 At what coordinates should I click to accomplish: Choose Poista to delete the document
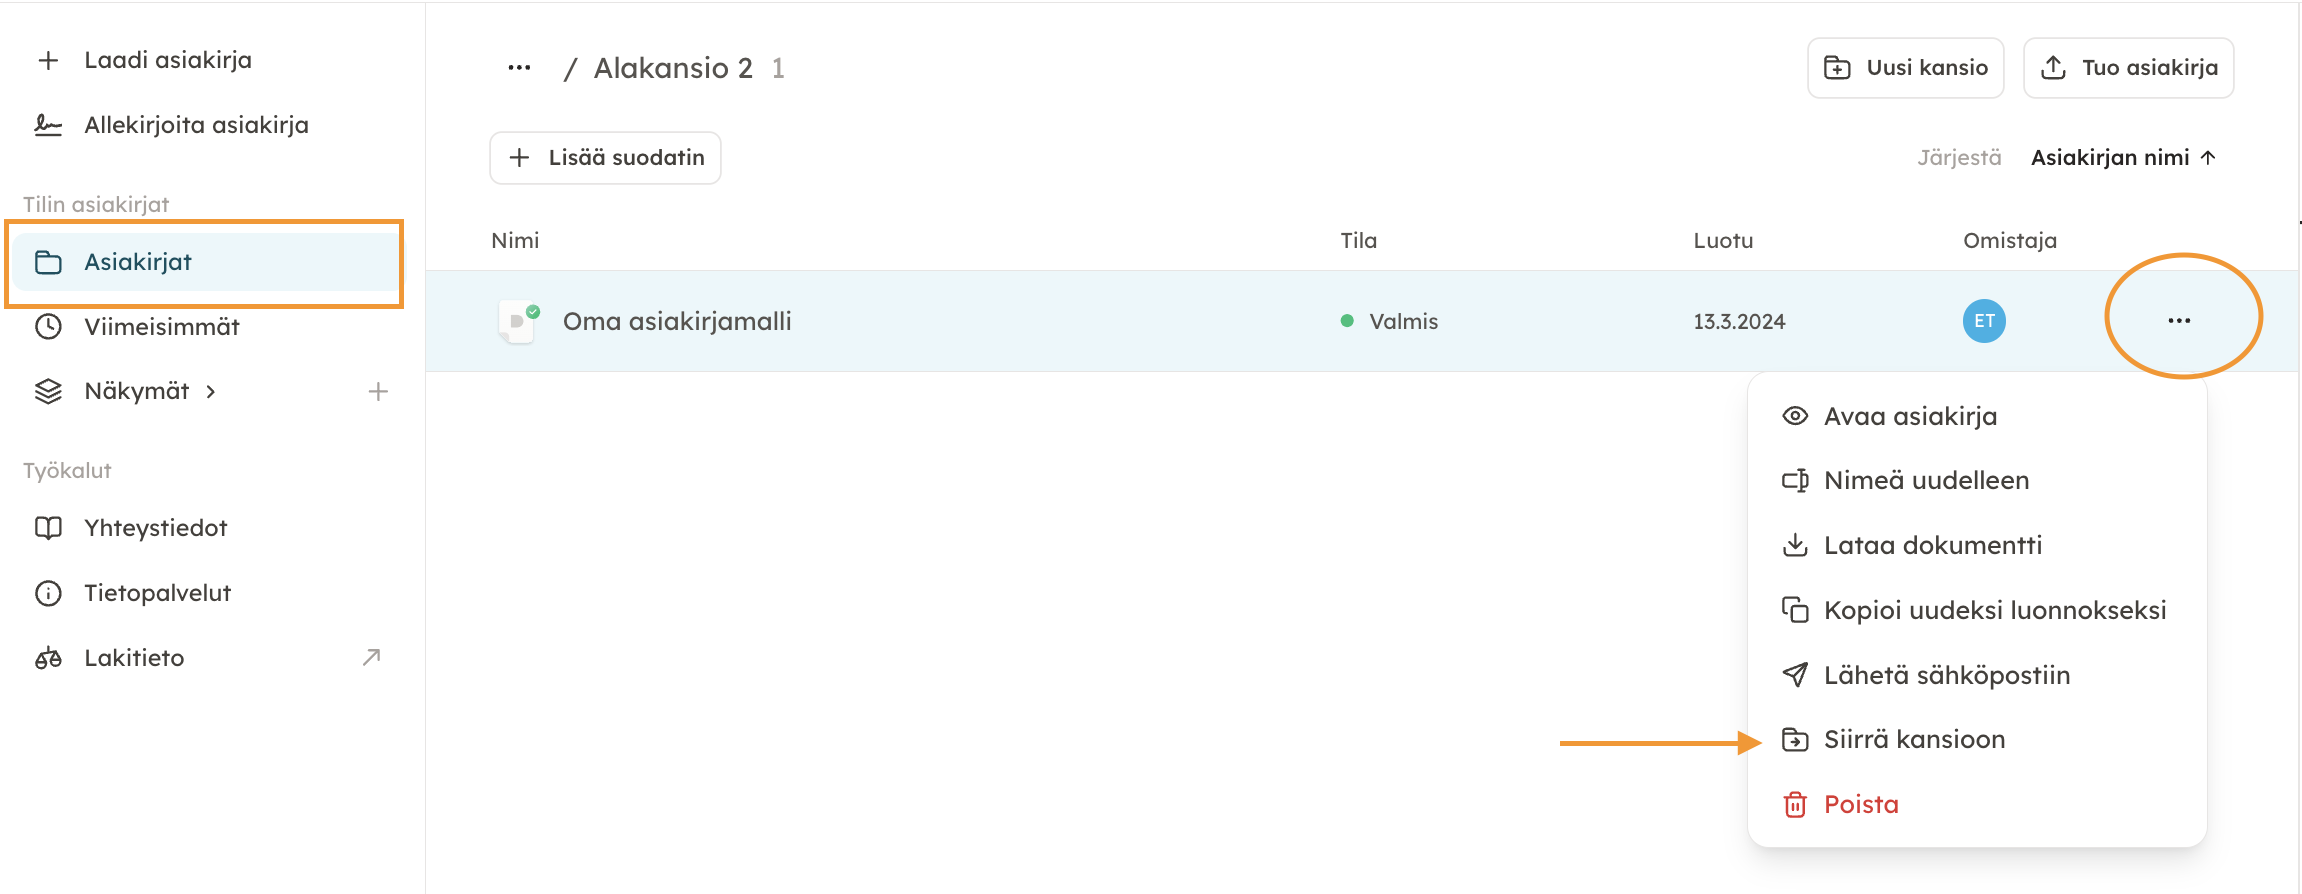coord(1860,805)
